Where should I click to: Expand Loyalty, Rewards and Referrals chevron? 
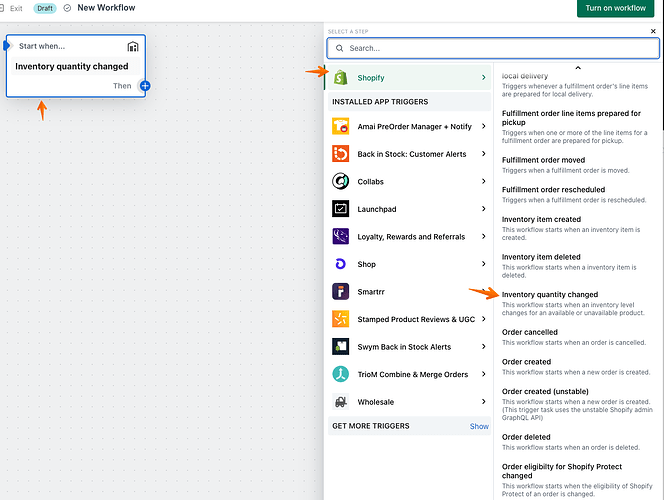[x=483, y=236]
